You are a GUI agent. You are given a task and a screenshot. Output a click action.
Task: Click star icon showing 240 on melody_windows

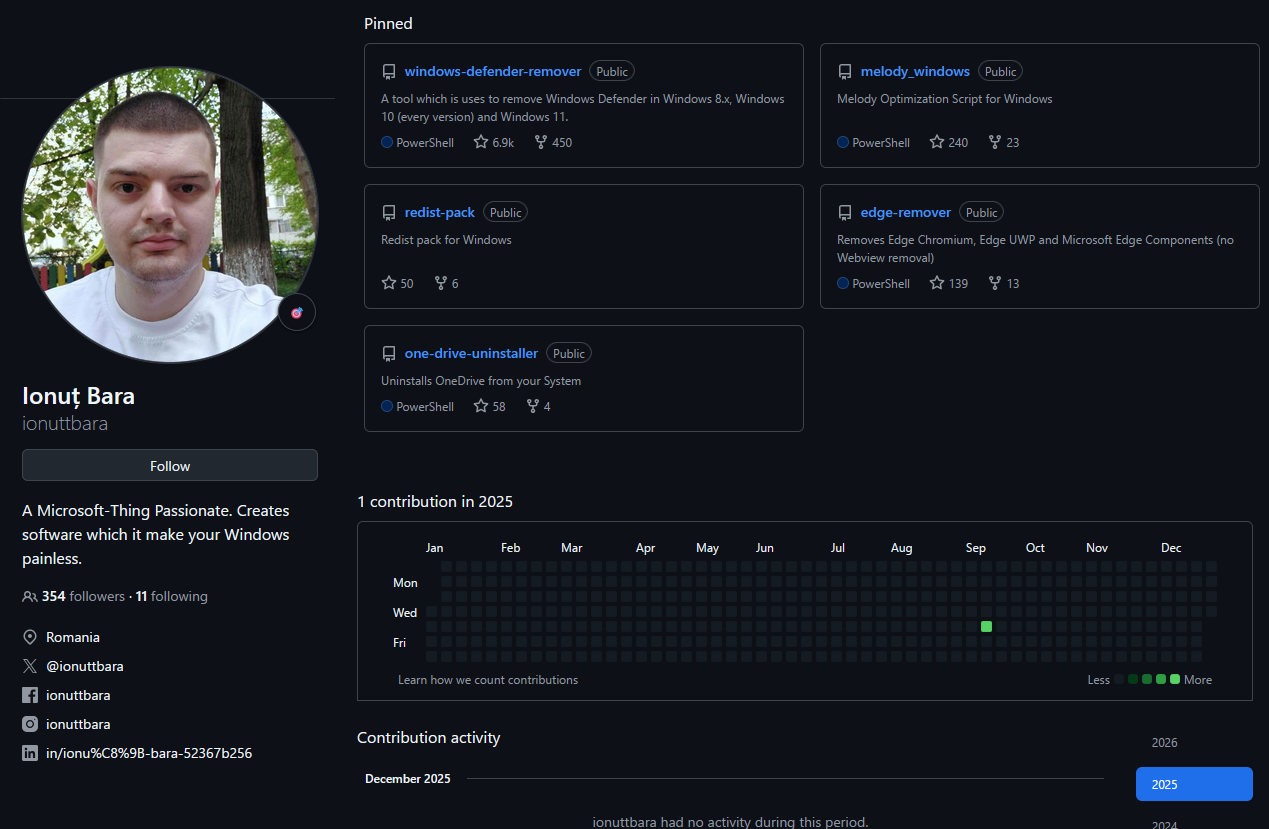tap(937, 142)
